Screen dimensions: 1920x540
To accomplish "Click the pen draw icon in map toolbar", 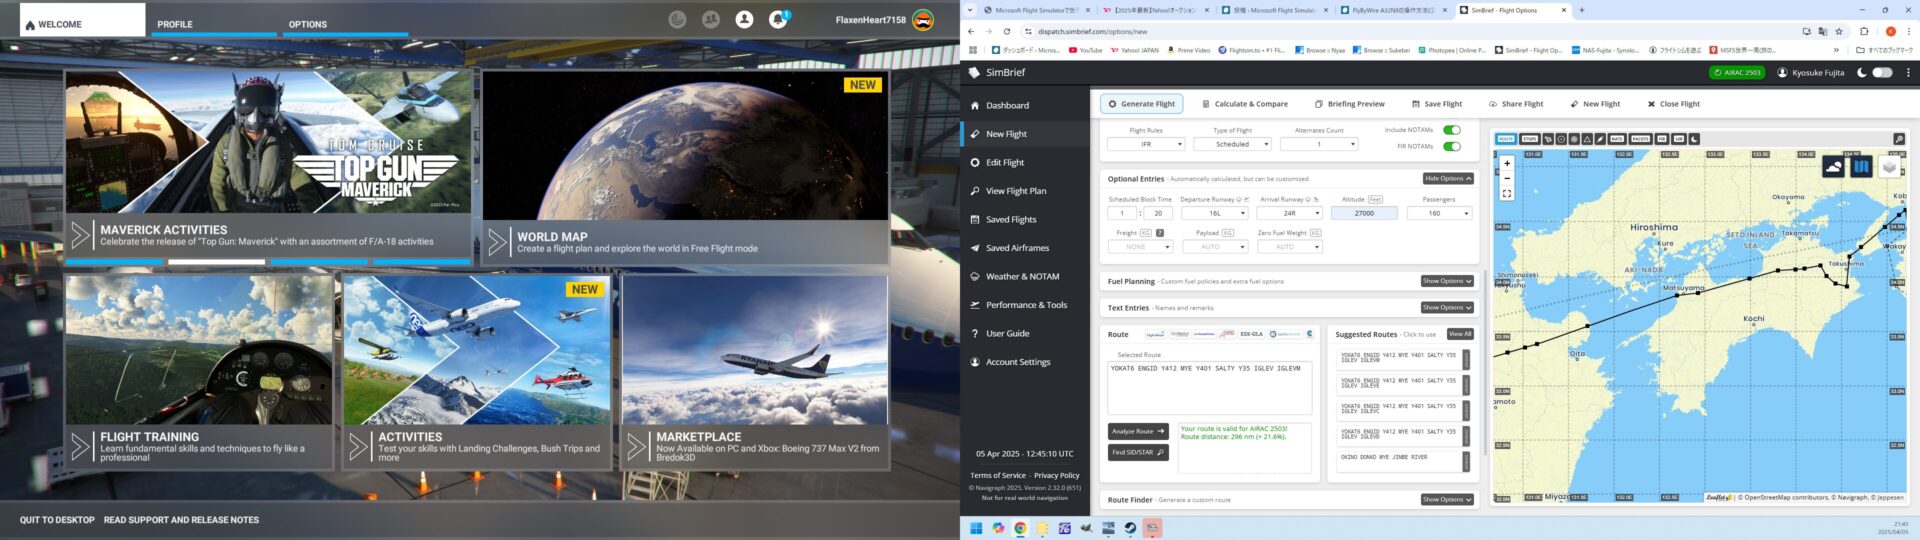I will click(1600, 139).
